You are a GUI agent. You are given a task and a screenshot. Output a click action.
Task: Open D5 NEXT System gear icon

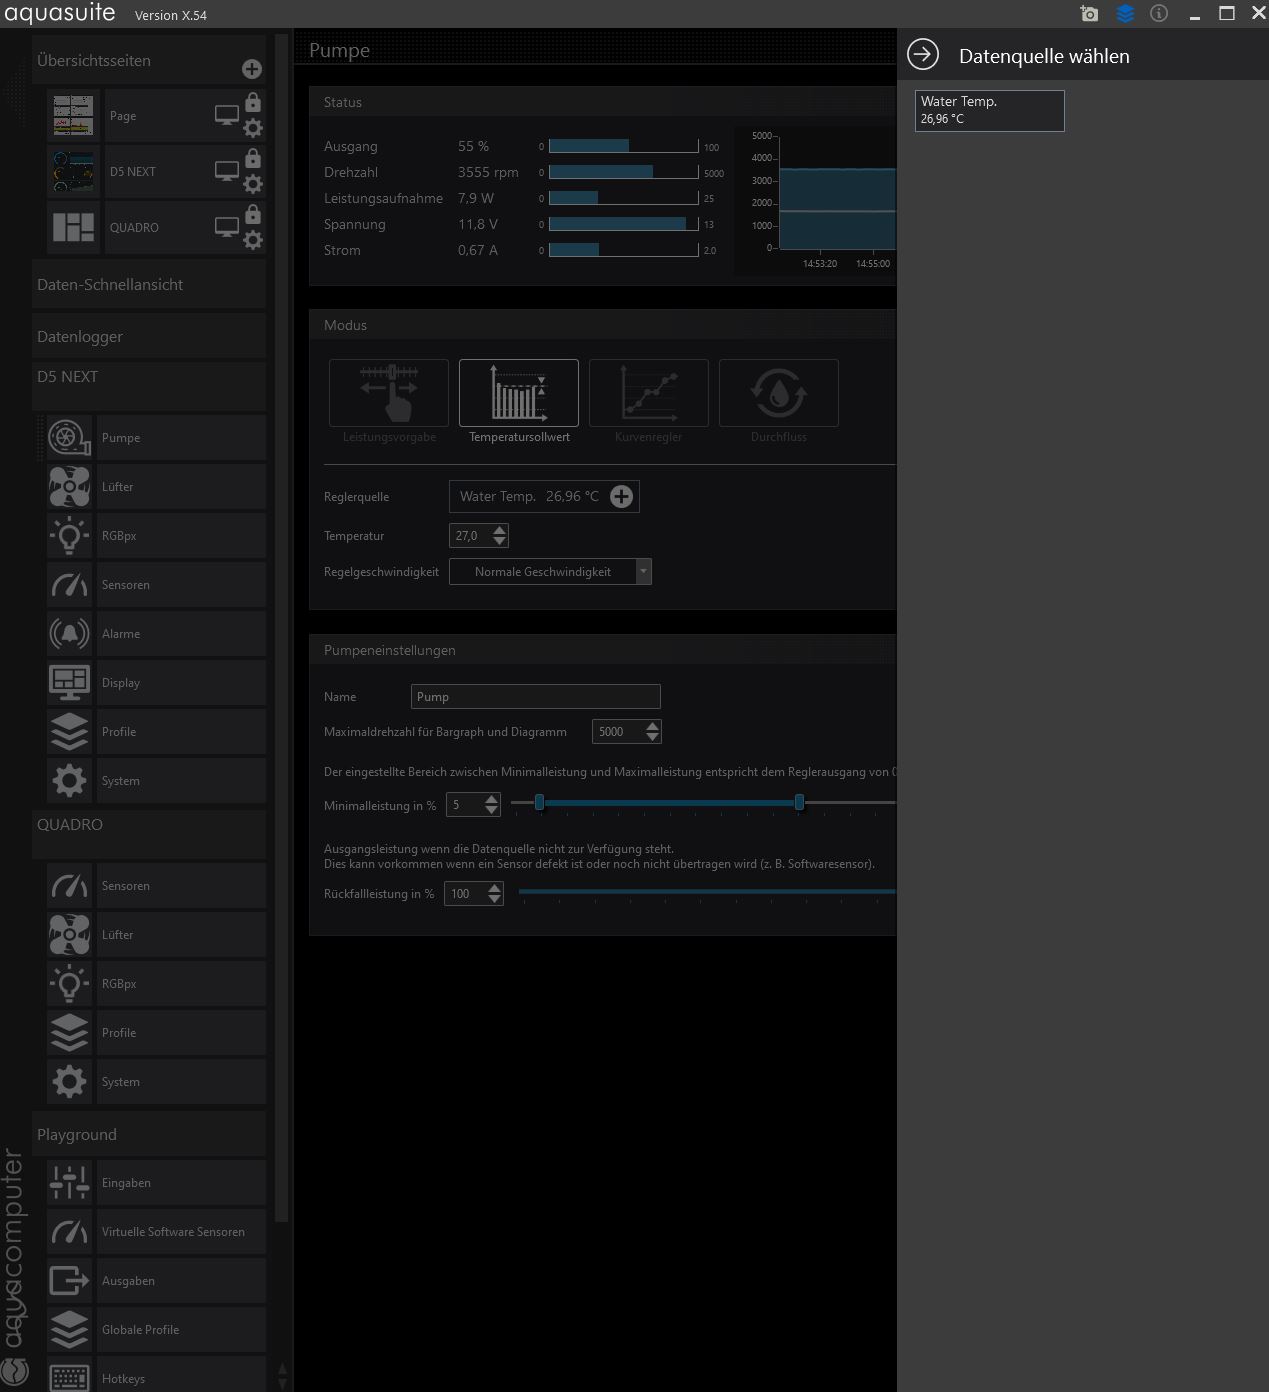click(69, 781)
